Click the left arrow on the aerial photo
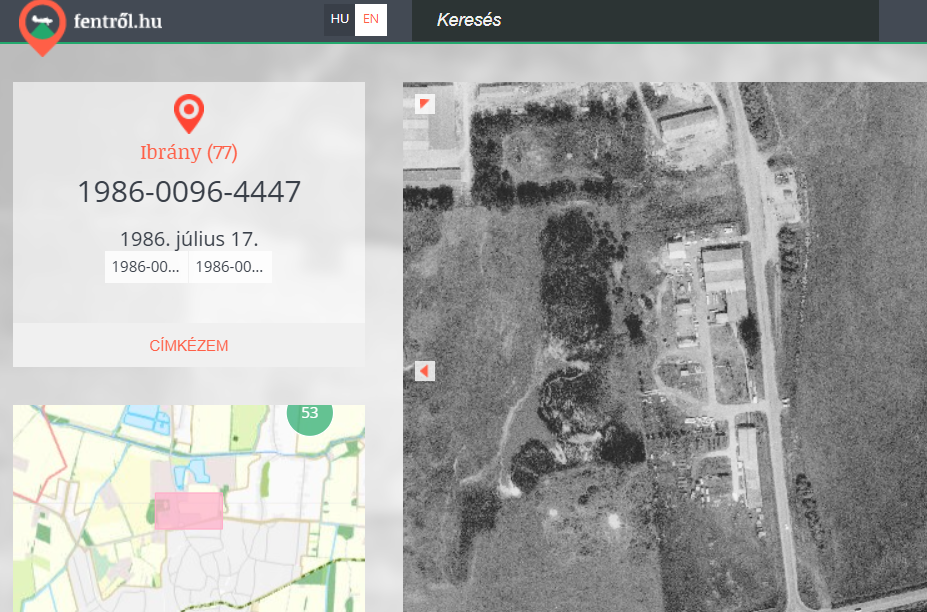The image size is (927, 612). [x=424, y=371]
